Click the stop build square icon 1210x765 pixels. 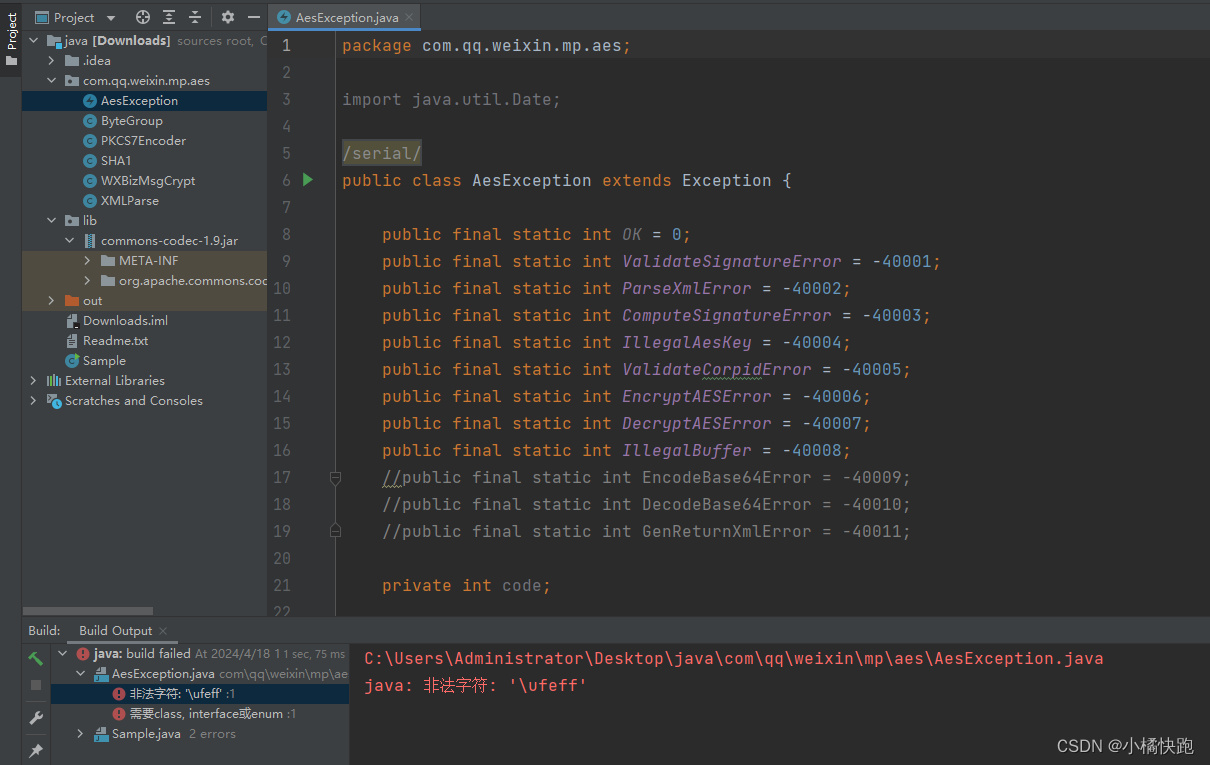[36, 685]
